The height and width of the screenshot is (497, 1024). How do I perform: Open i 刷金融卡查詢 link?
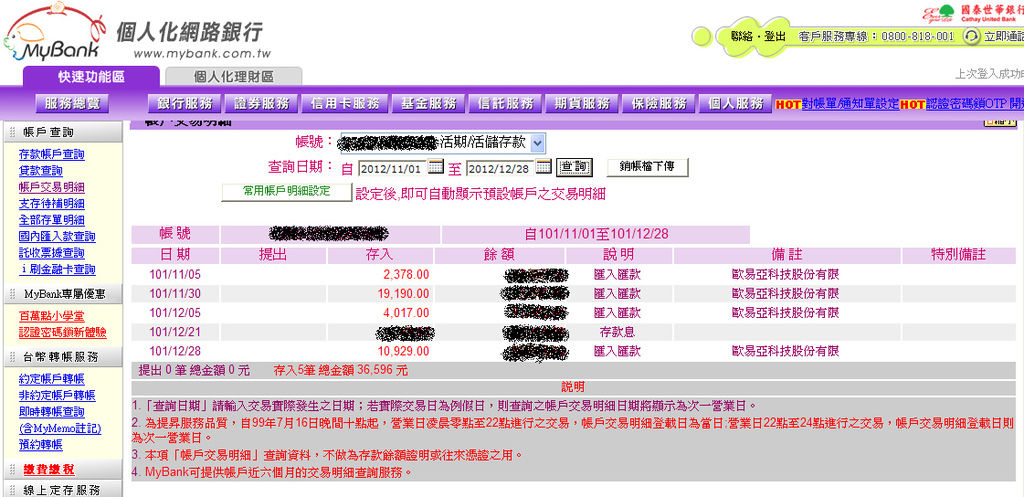click(x=57, y=269)
